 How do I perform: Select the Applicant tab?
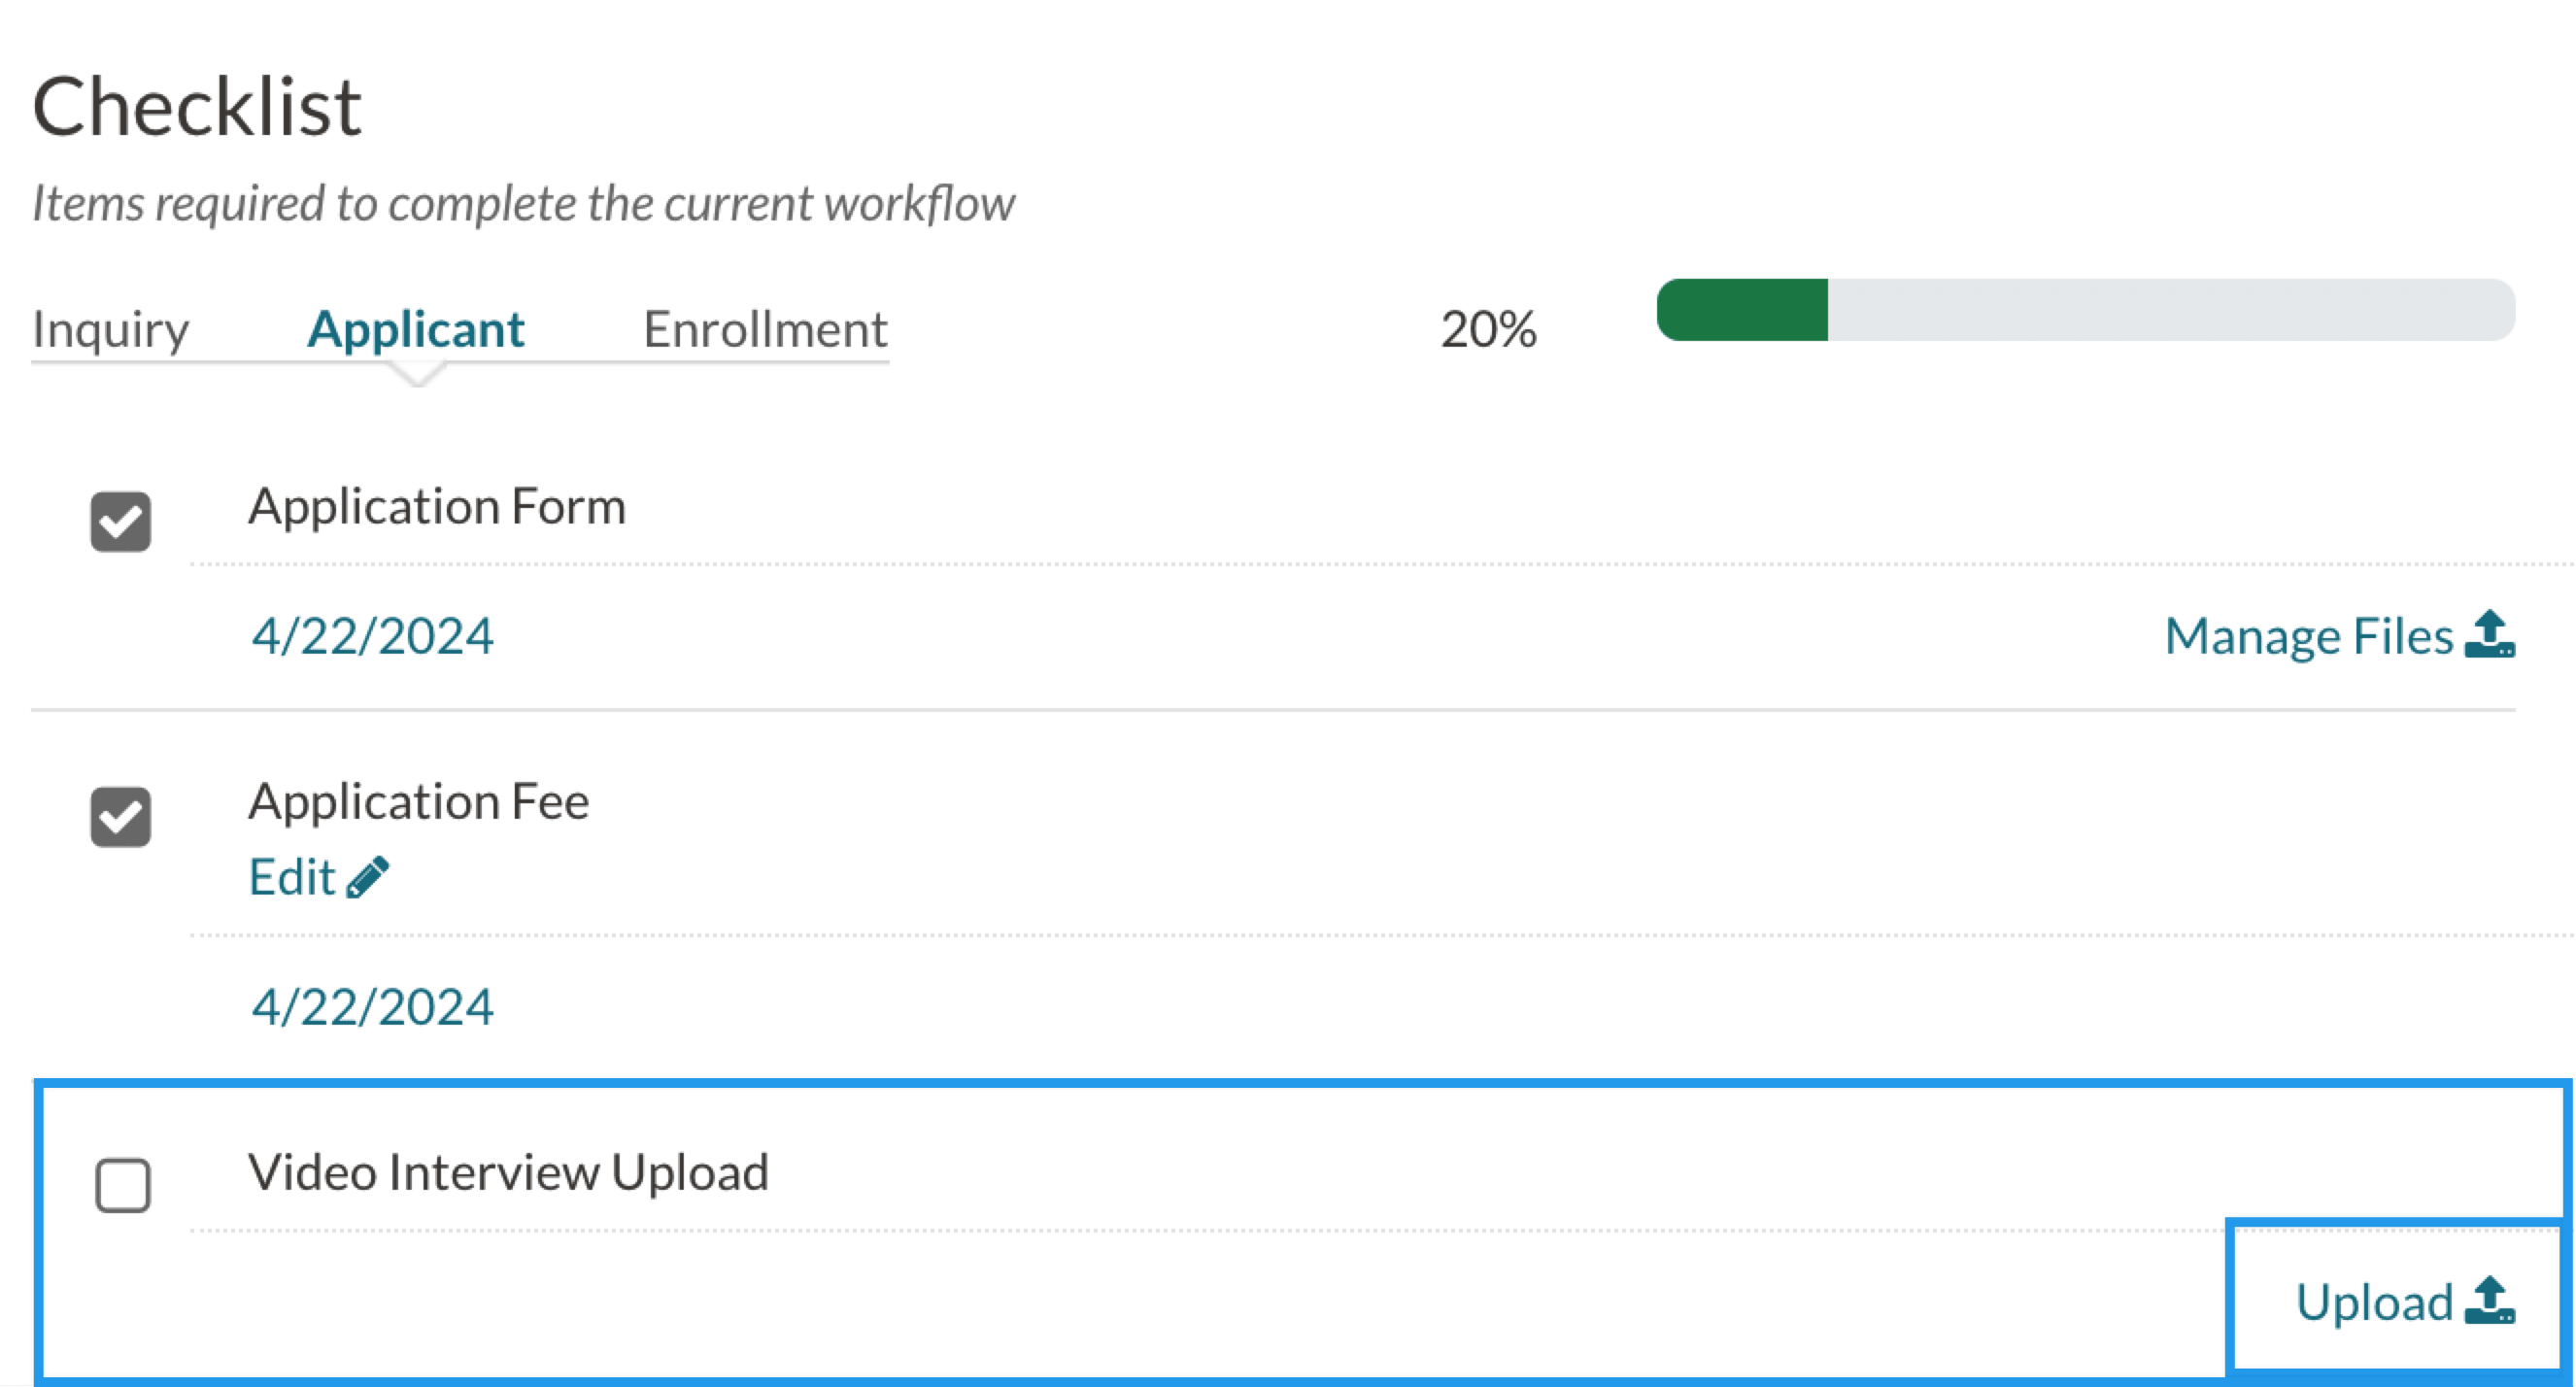click(x=415, y=329)
